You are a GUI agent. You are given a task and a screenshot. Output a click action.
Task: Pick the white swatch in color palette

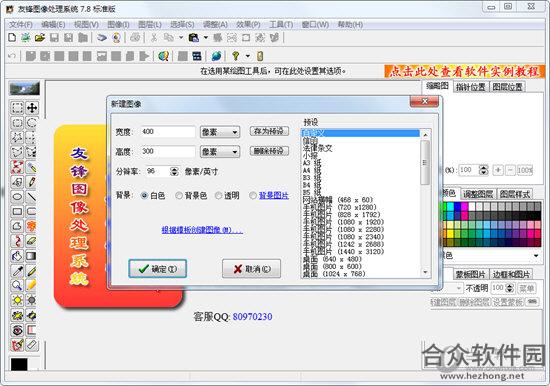click(472, 206)
